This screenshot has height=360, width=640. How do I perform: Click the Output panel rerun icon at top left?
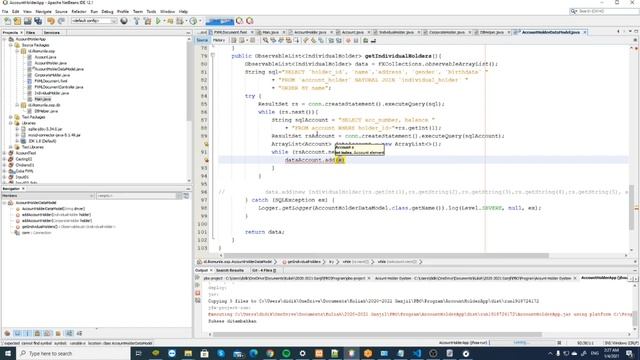click(198, 278)
